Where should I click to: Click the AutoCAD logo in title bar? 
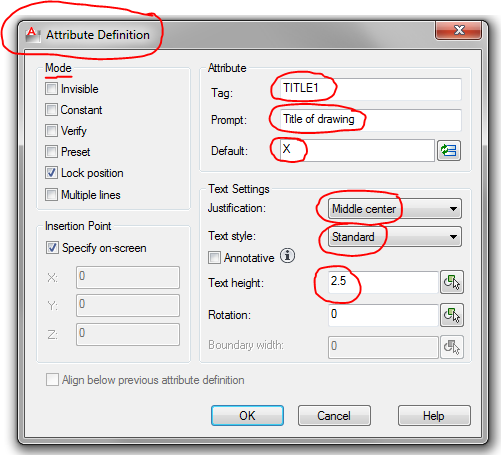coord(33,35)
